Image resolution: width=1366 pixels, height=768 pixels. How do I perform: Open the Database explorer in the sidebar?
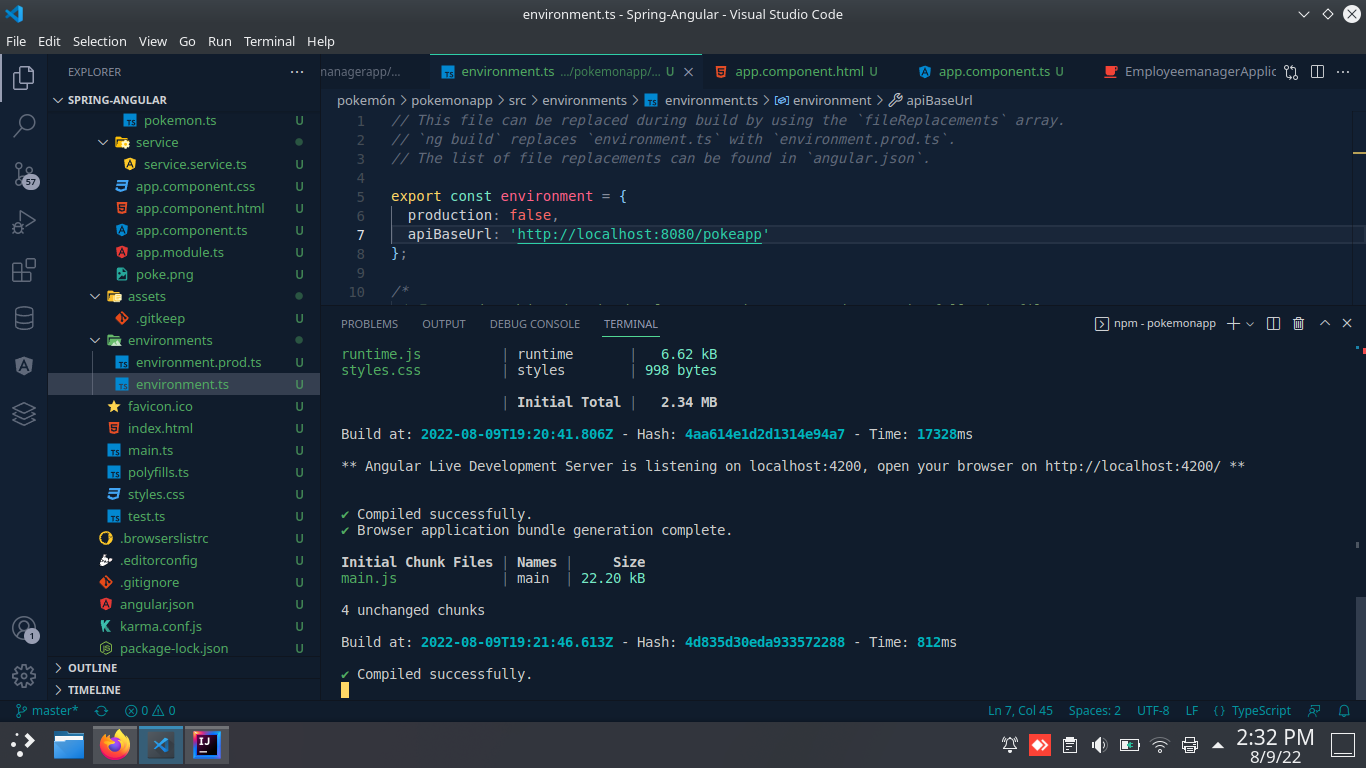[24, 318]
